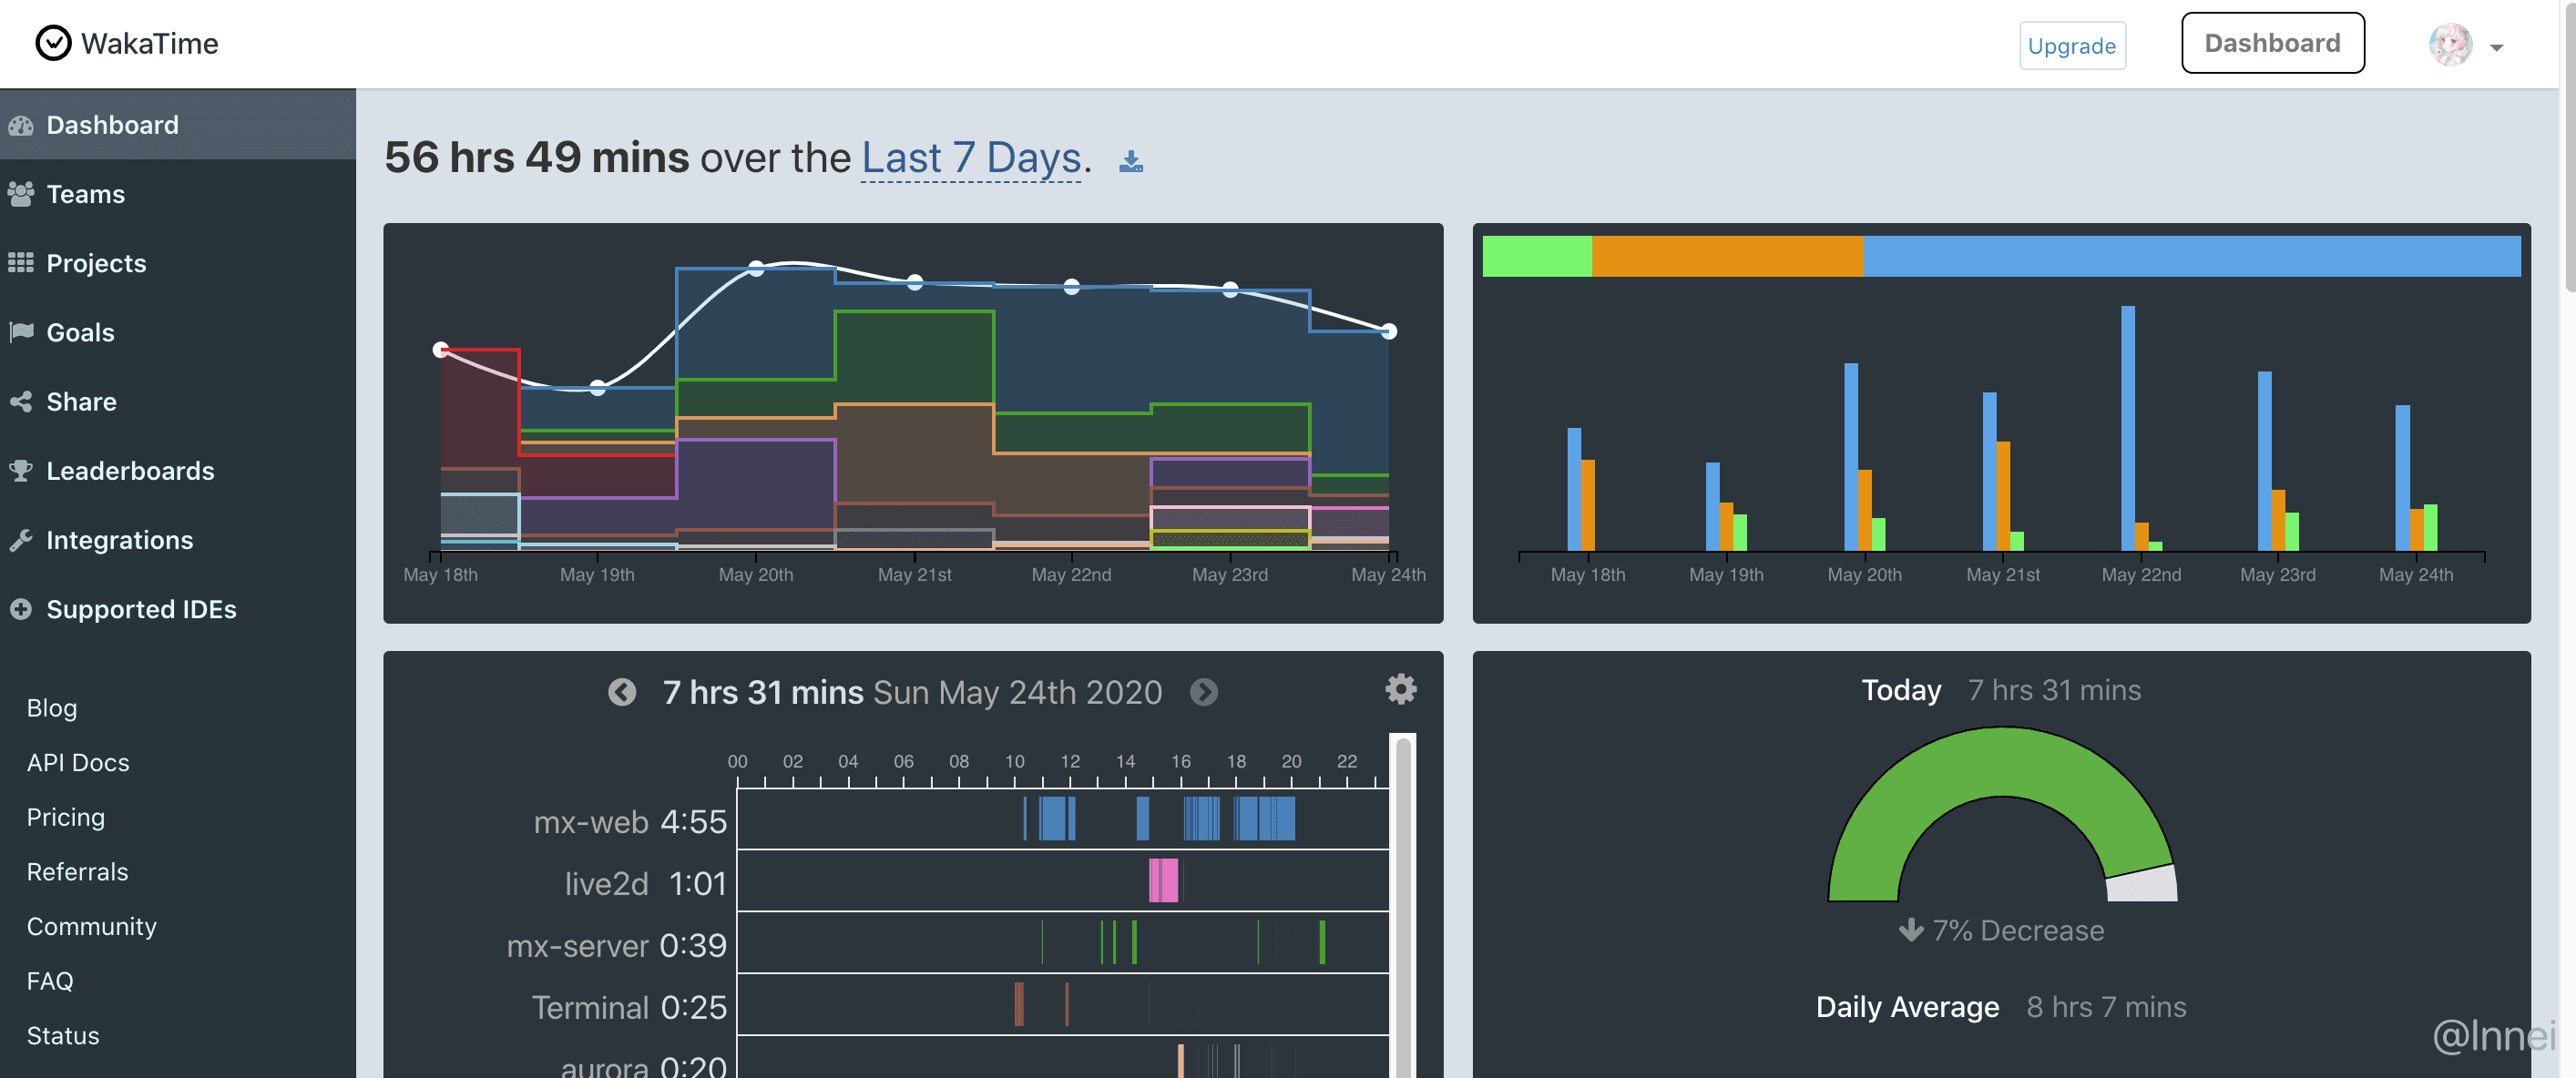Click the 7% Decrease text

tap(2018, 931)
